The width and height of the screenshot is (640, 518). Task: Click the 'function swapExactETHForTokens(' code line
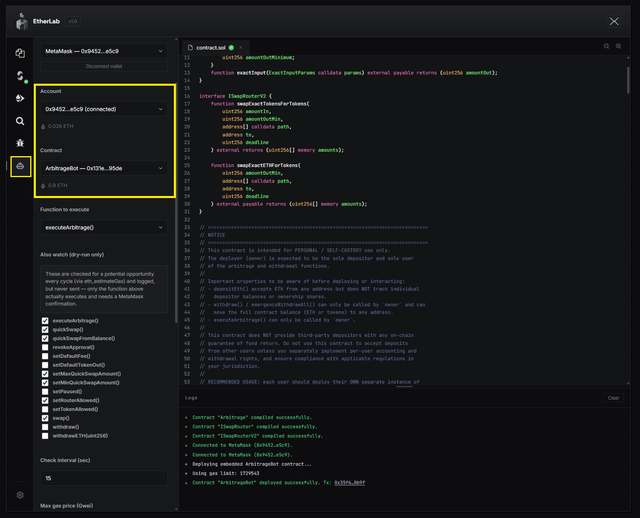(x=256, y=165)
